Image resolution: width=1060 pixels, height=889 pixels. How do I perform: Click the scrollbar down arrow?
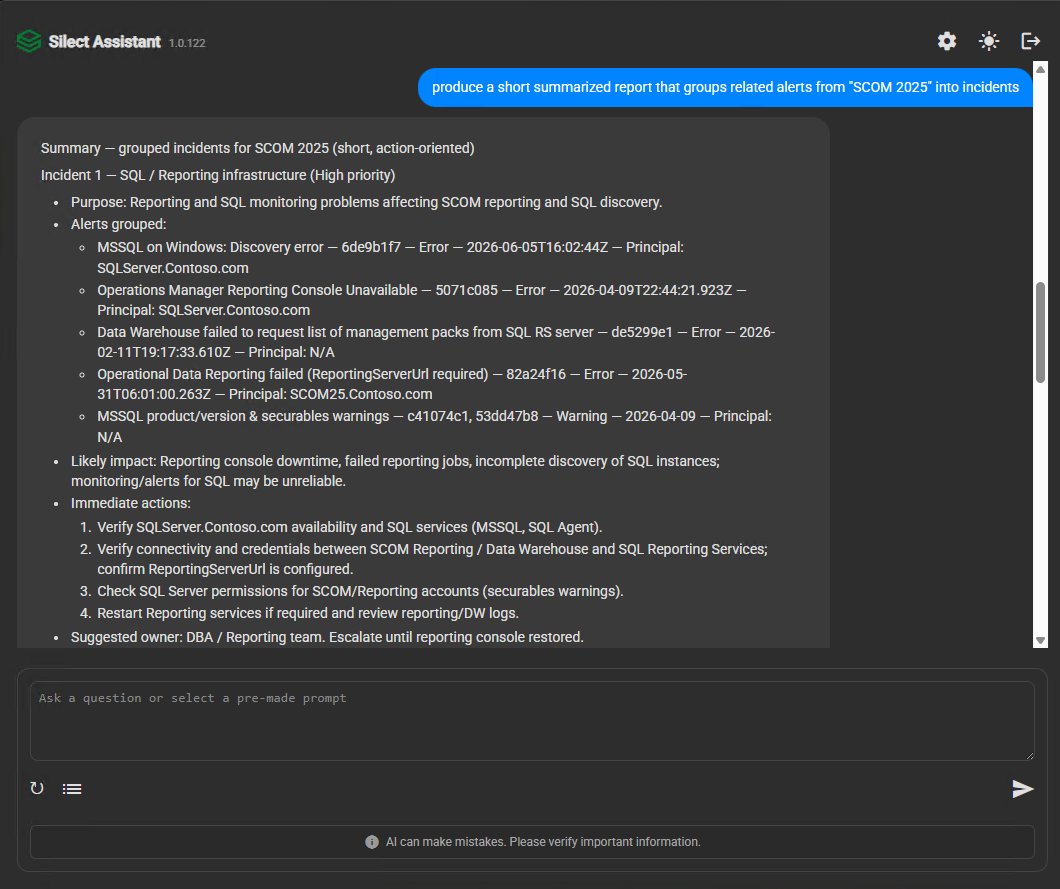pyautogui.click(x=1040, y=640)
